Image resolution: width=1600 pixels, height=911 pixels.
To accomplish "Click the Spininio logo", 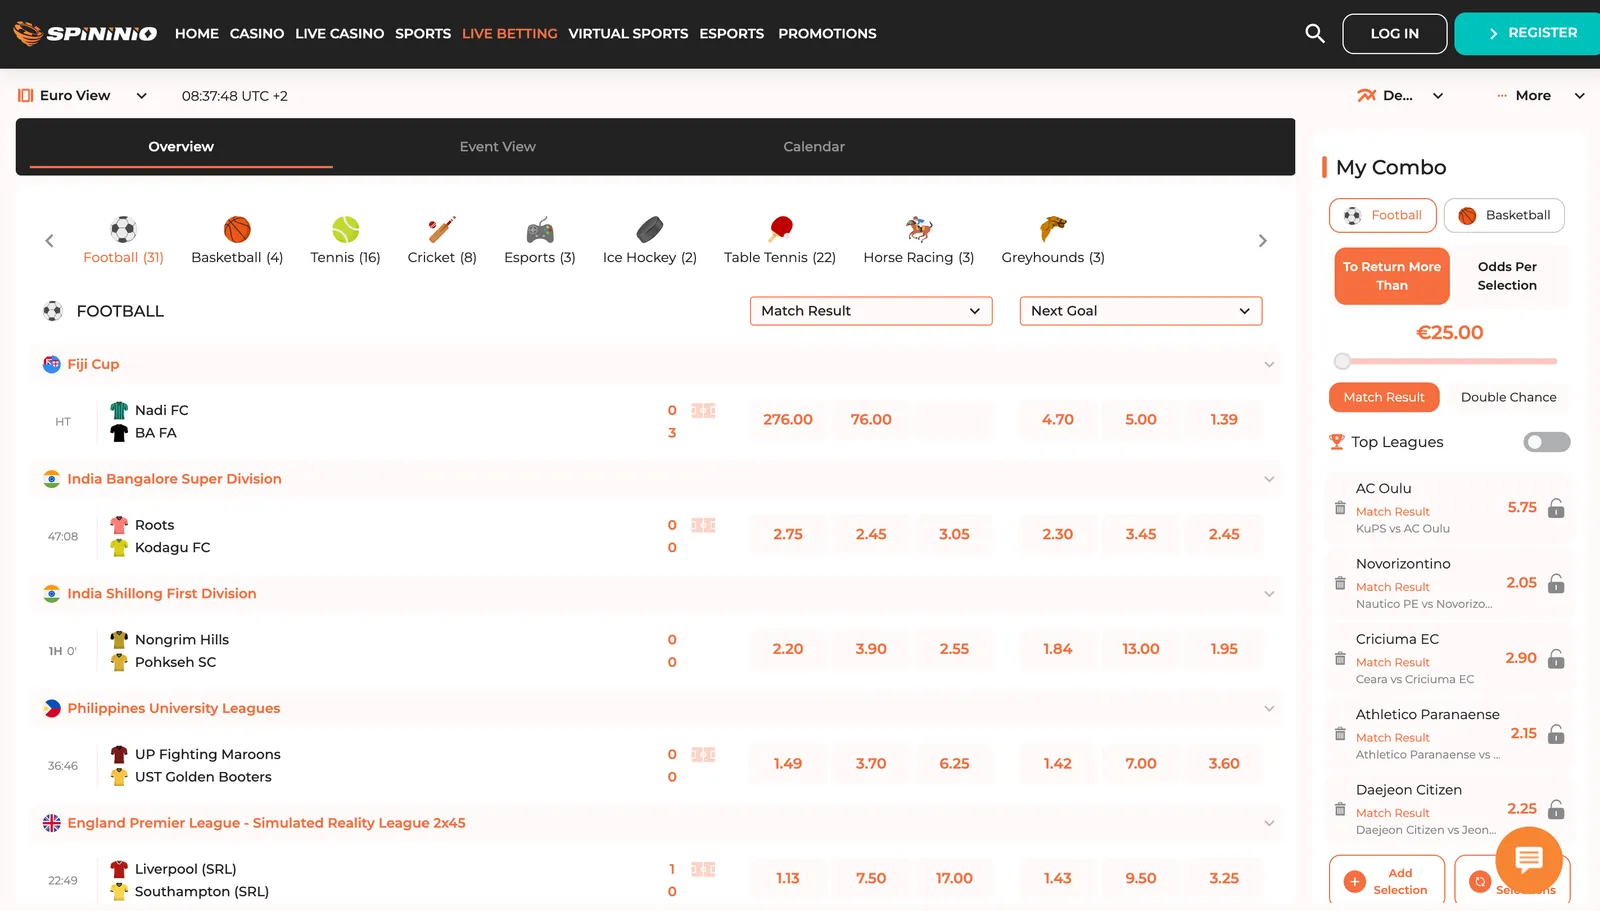I will point(85,33).
